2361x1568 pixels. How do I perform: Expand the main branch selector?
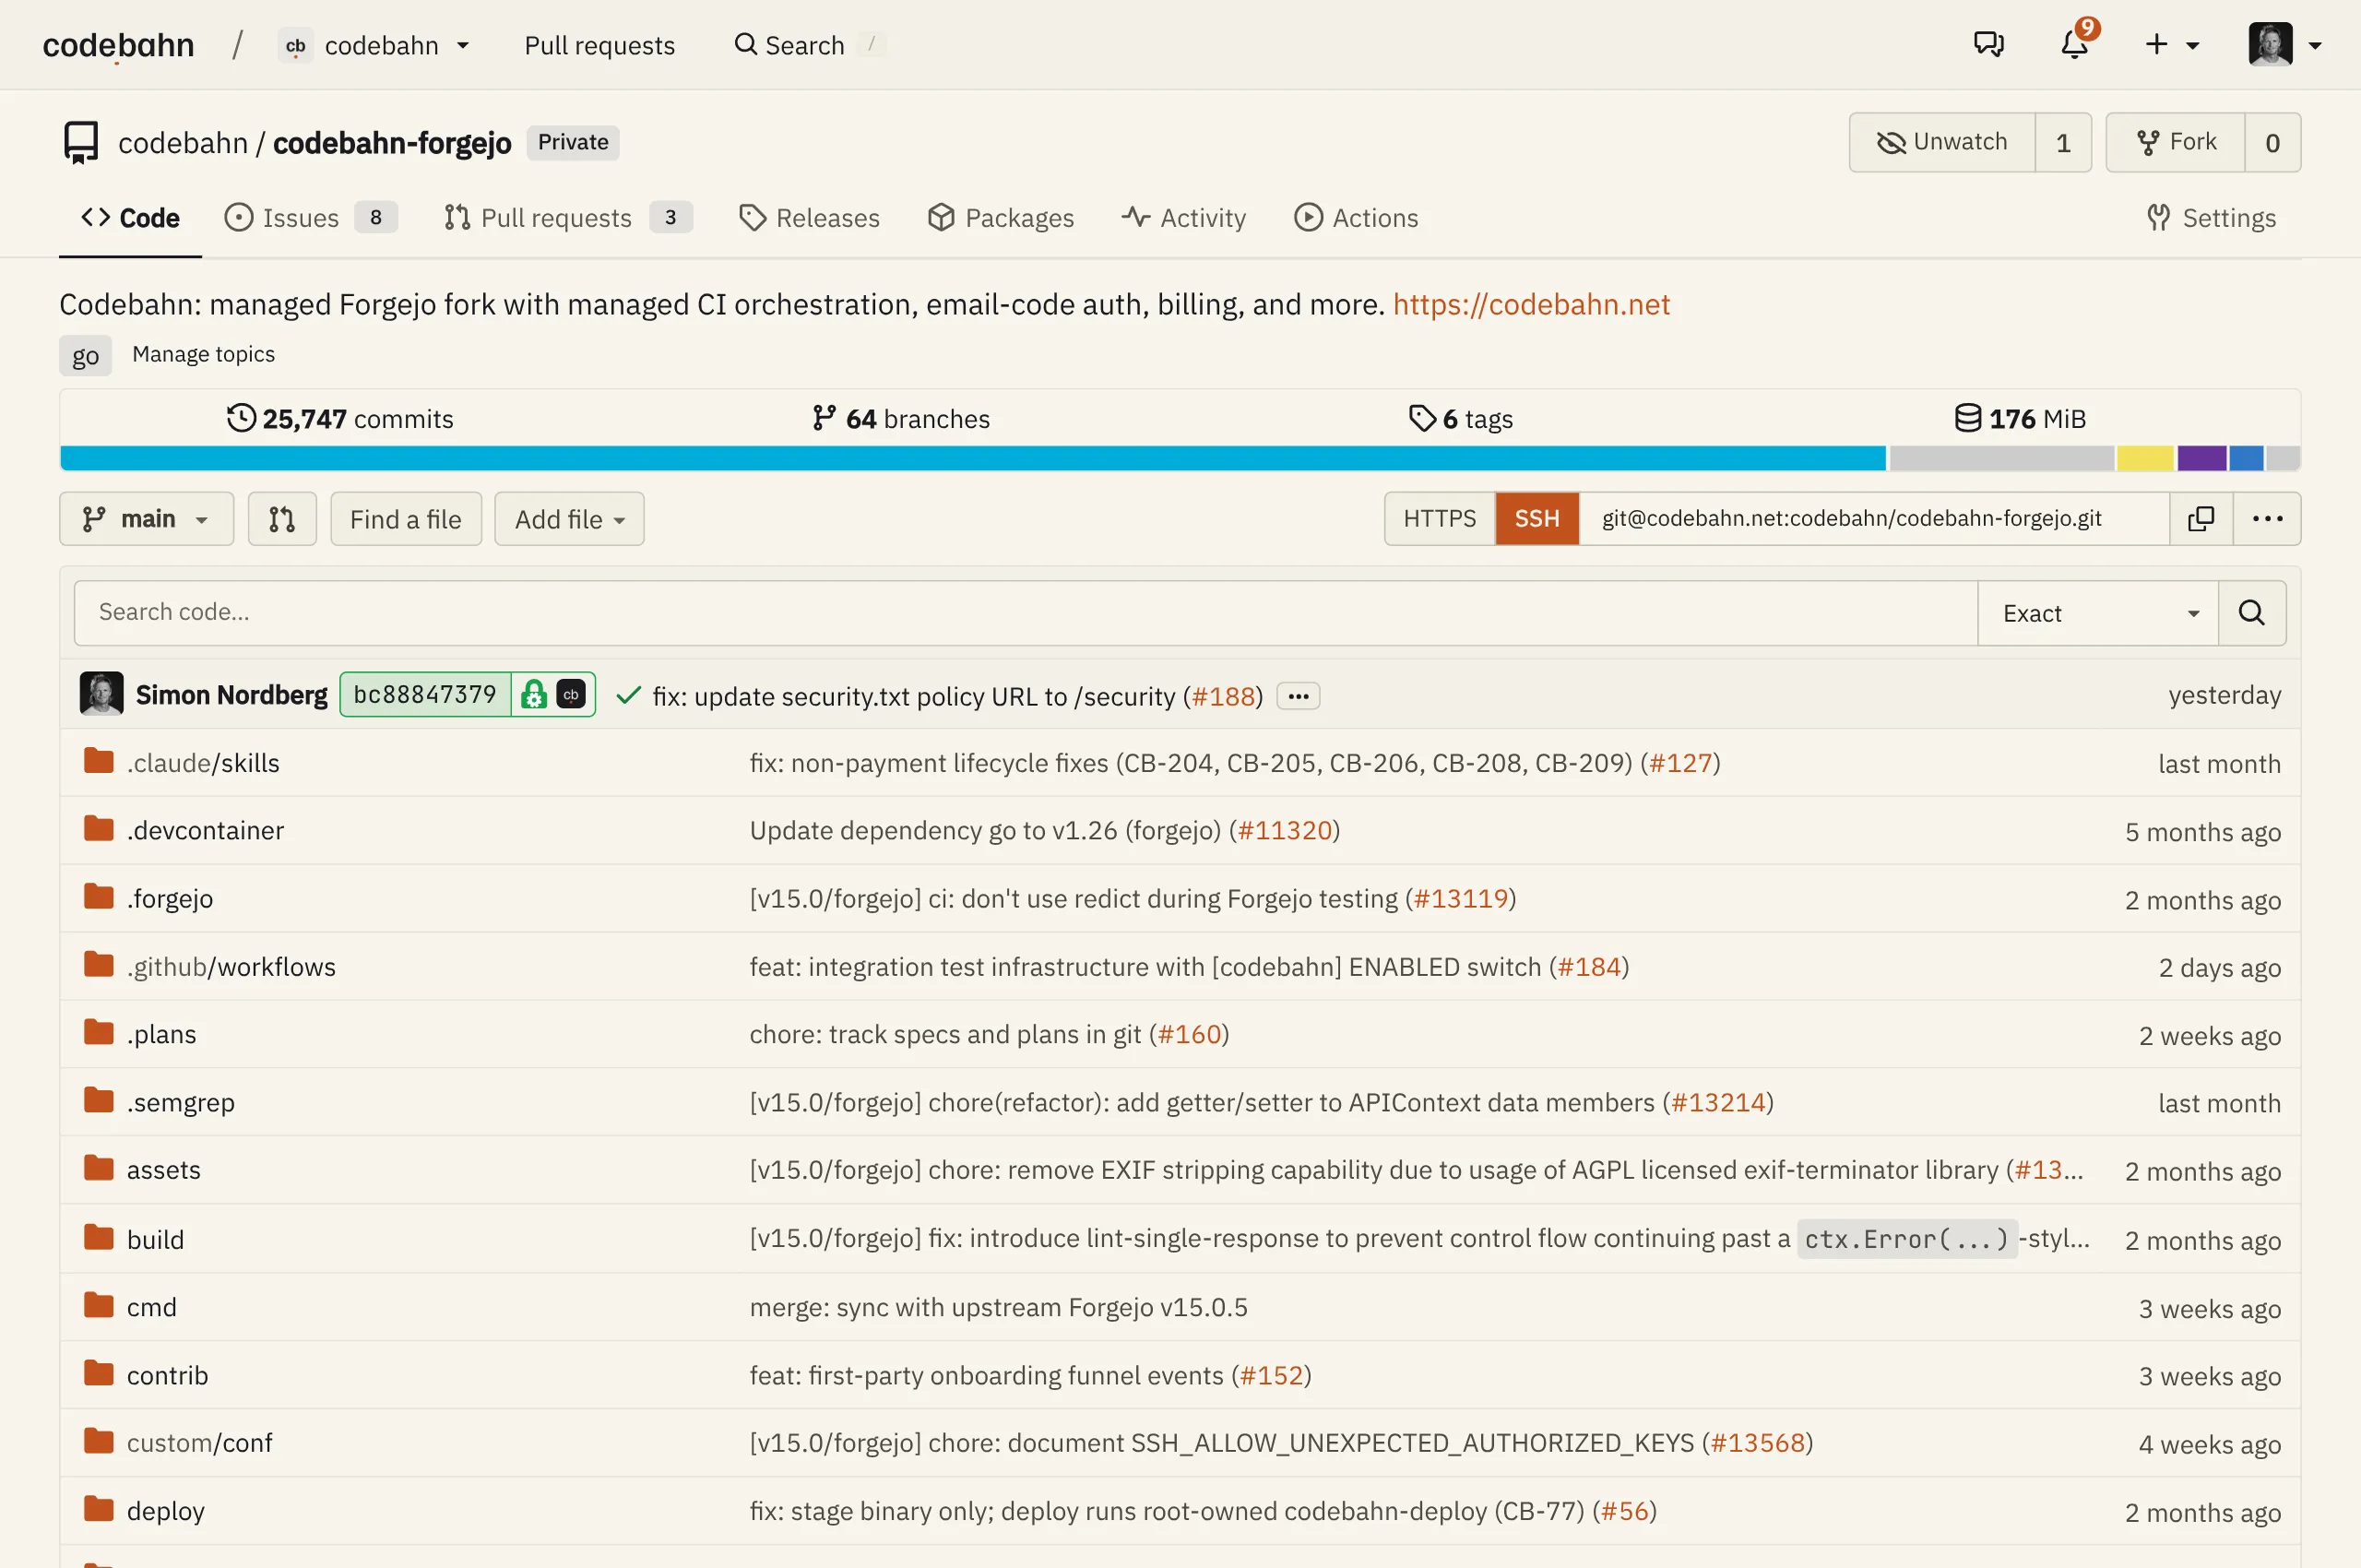click(146, 519)
